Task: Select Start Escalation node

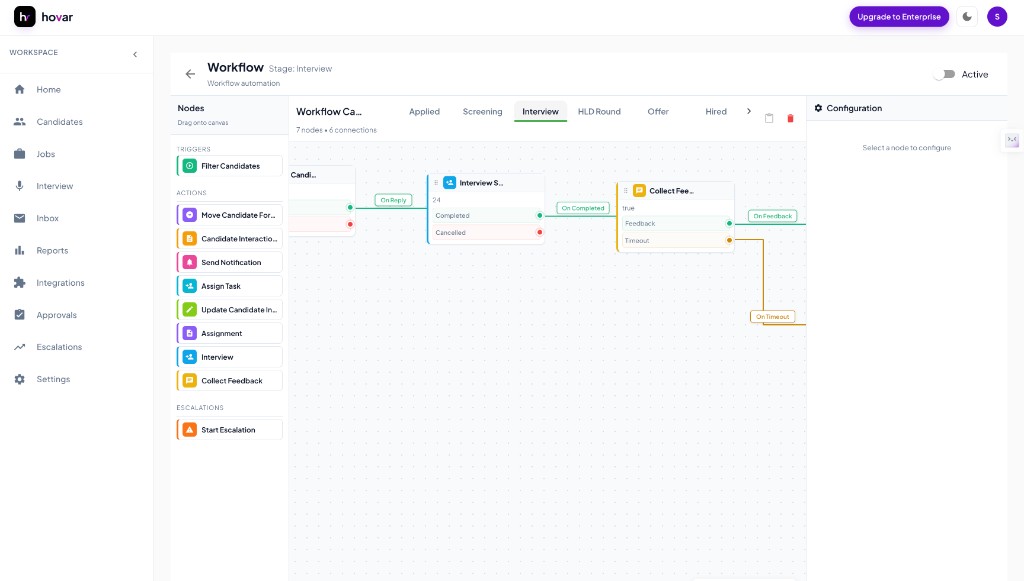Action: point(229,430)
